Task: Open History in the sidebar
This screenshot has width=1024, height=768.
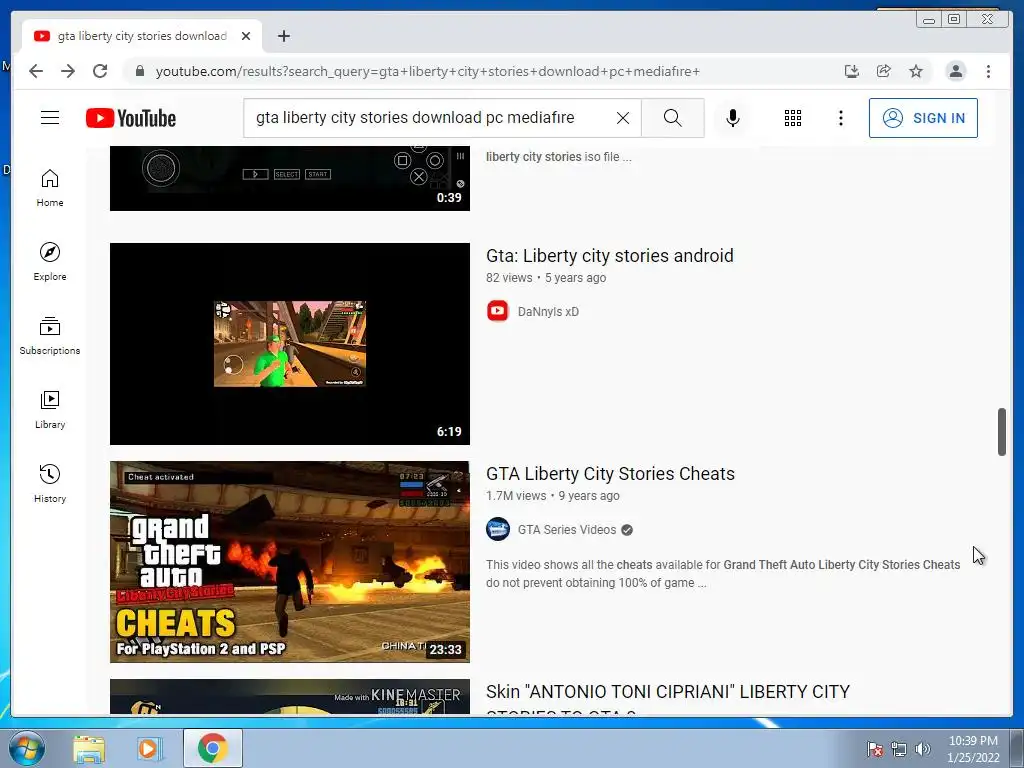Action: tap(50, 483)
